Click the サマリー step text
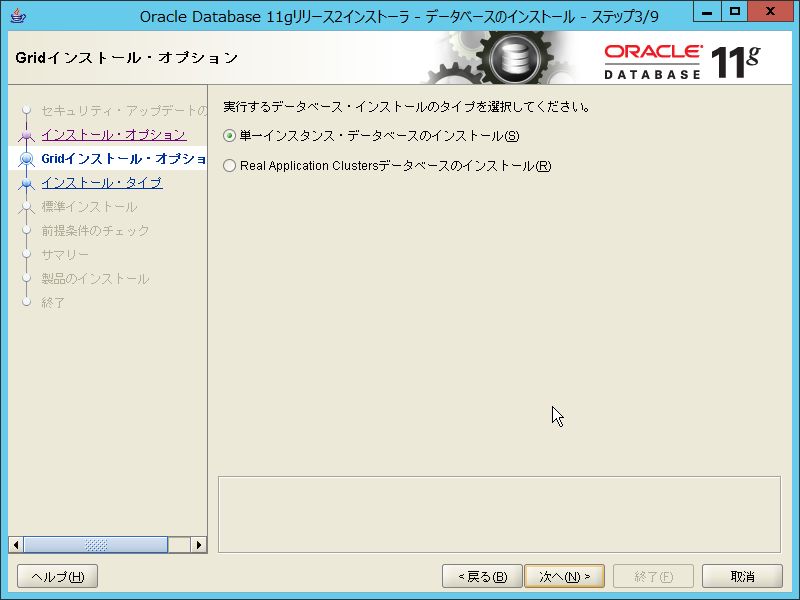This screenshot has height=600, width=800. tap(65, 255)
